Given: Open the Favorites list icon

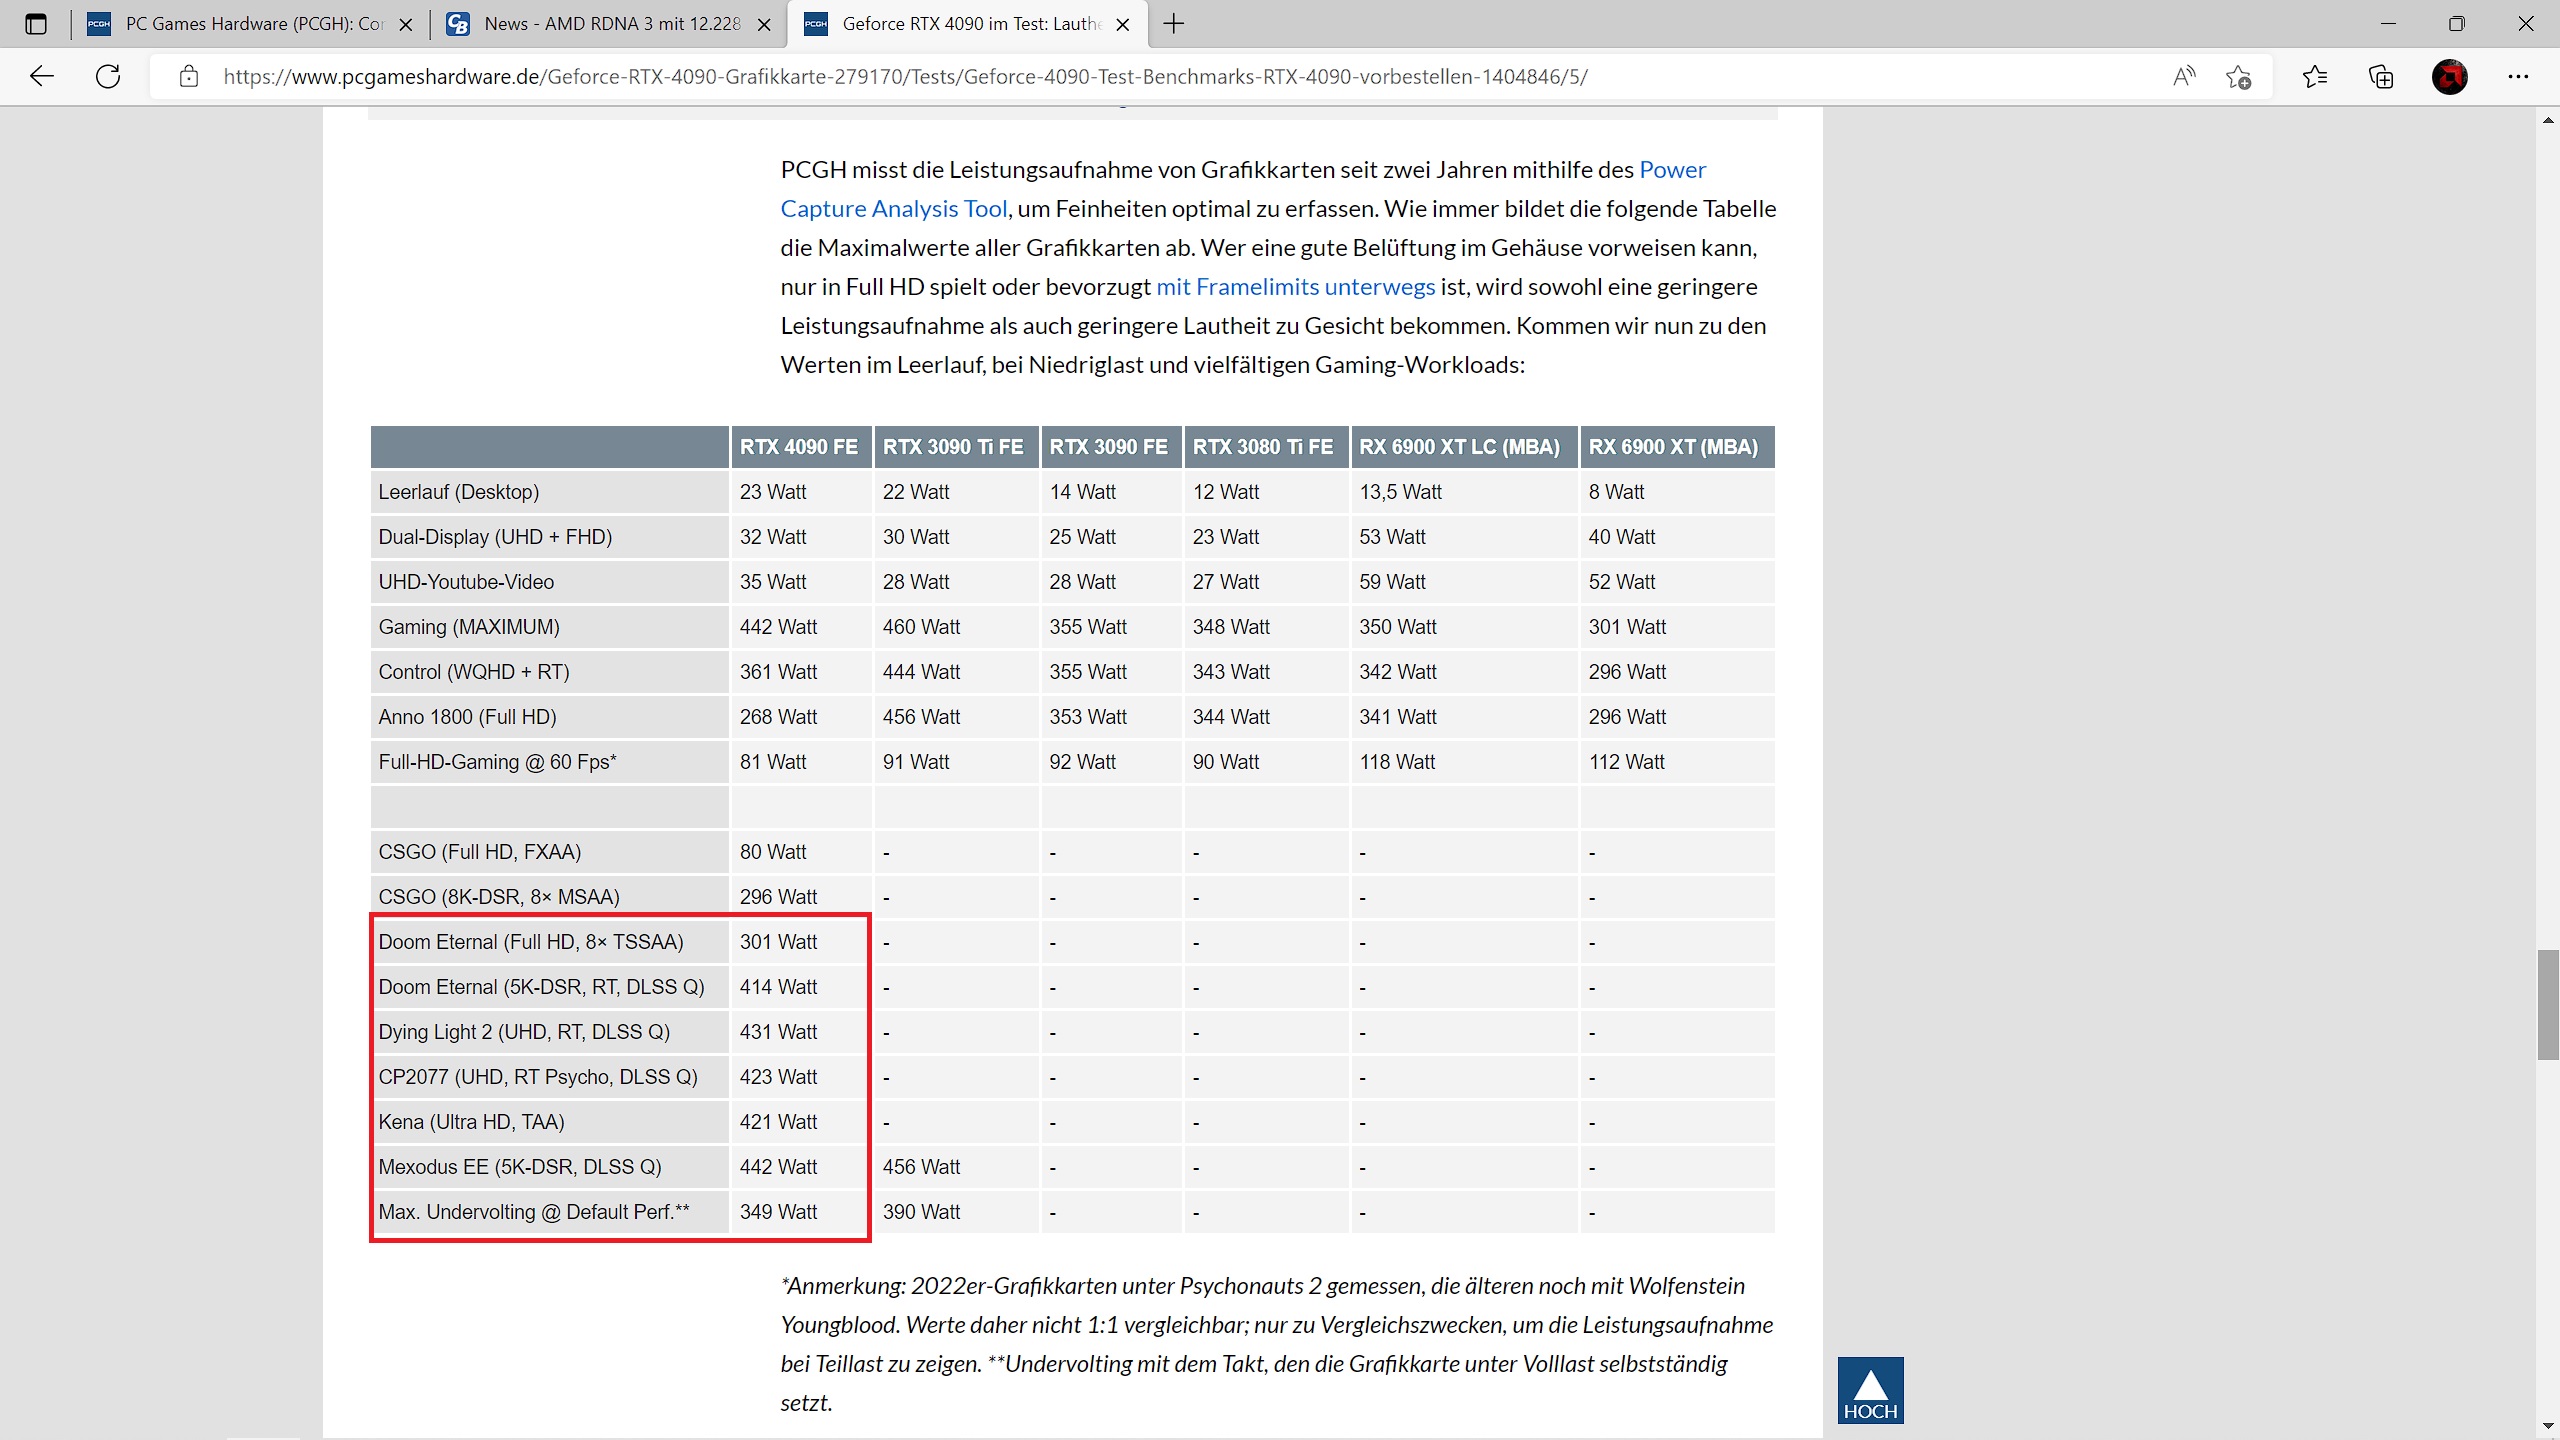Looking at the screenshot, I should click(2314, 77).
